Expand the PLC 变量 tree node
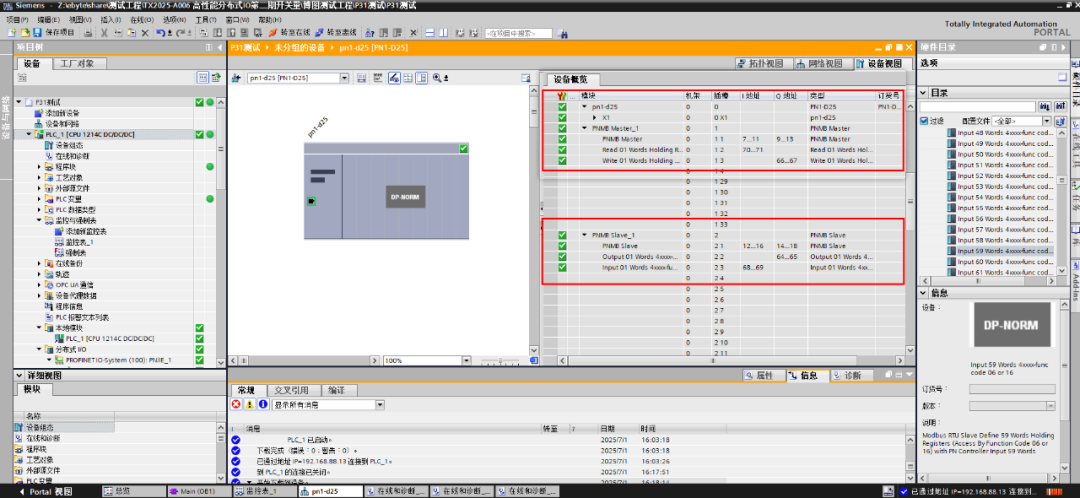The image size is (1080, 498). 39,199
